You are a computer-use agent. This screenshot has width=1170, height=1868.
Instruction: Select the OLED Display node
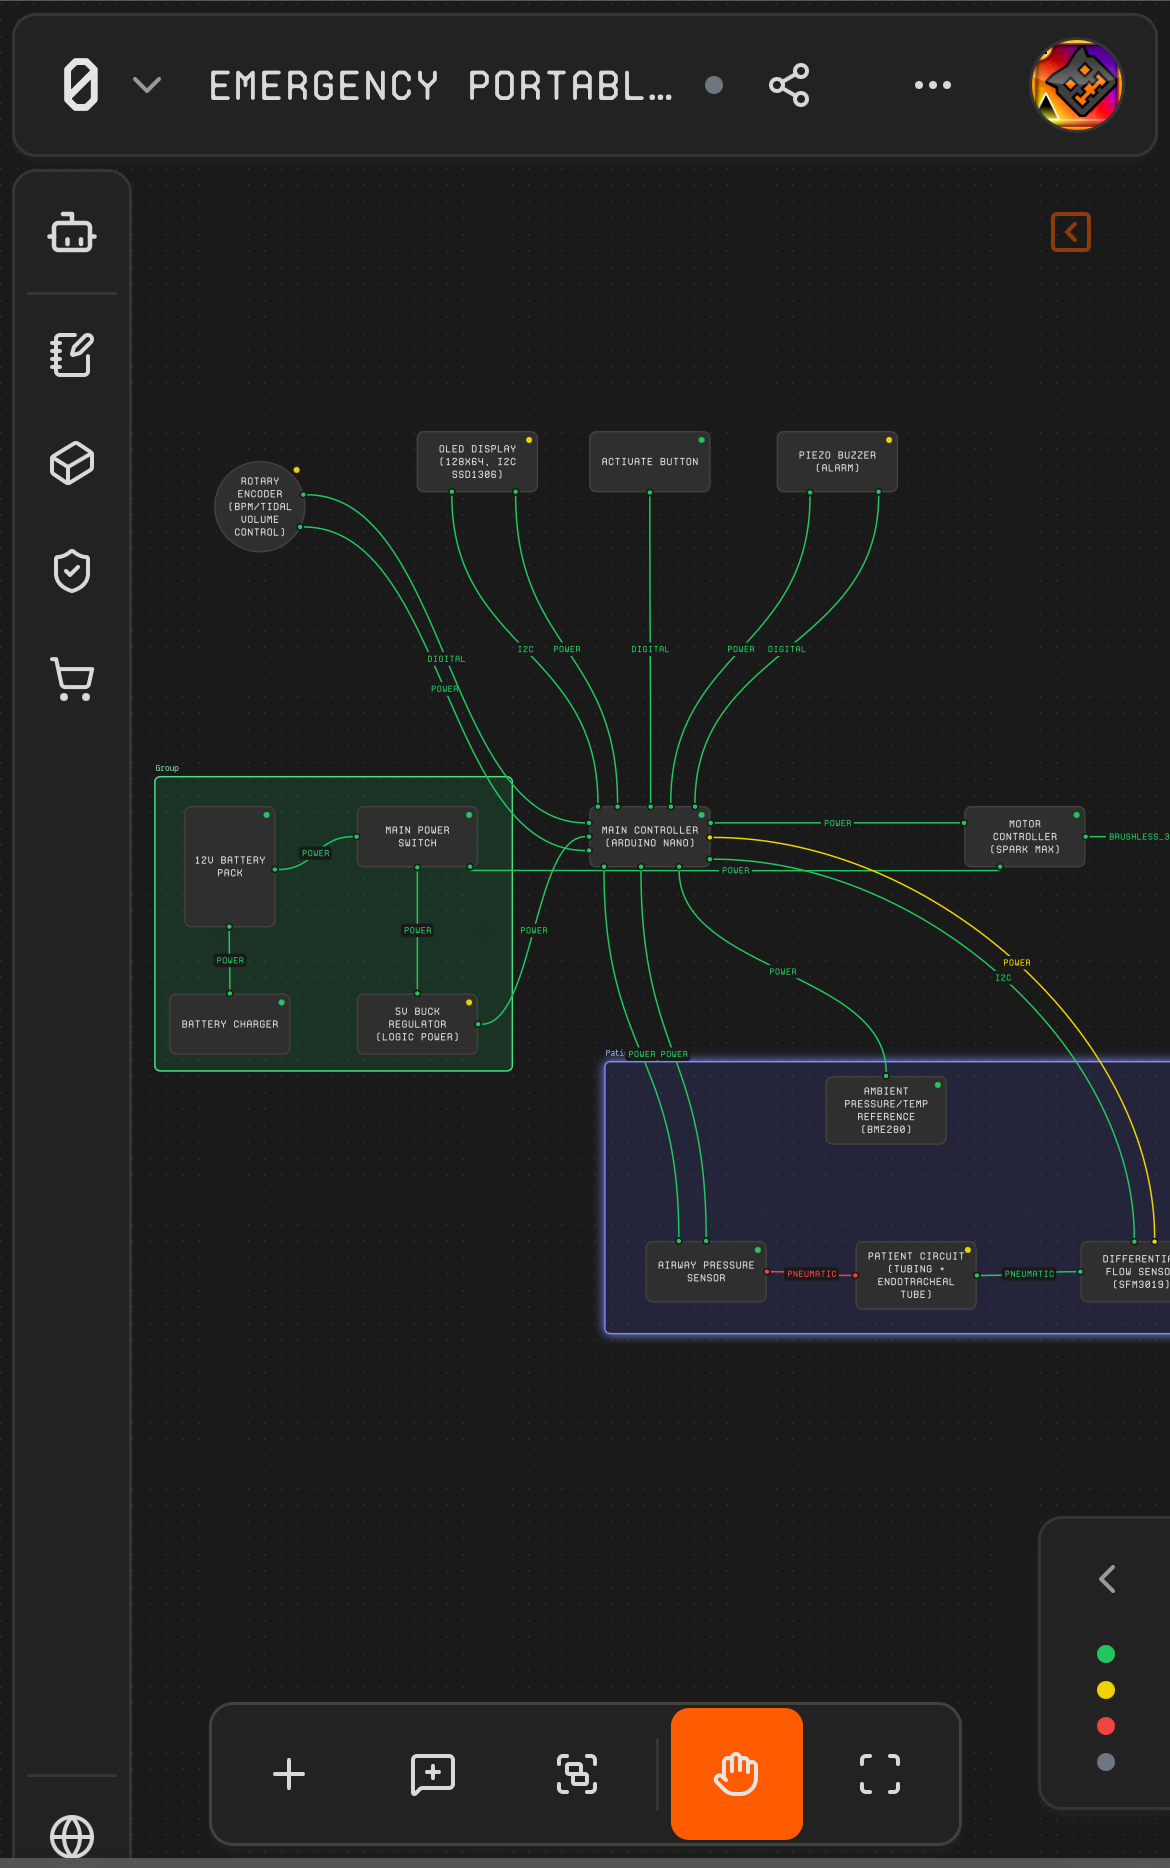[477, 462]
